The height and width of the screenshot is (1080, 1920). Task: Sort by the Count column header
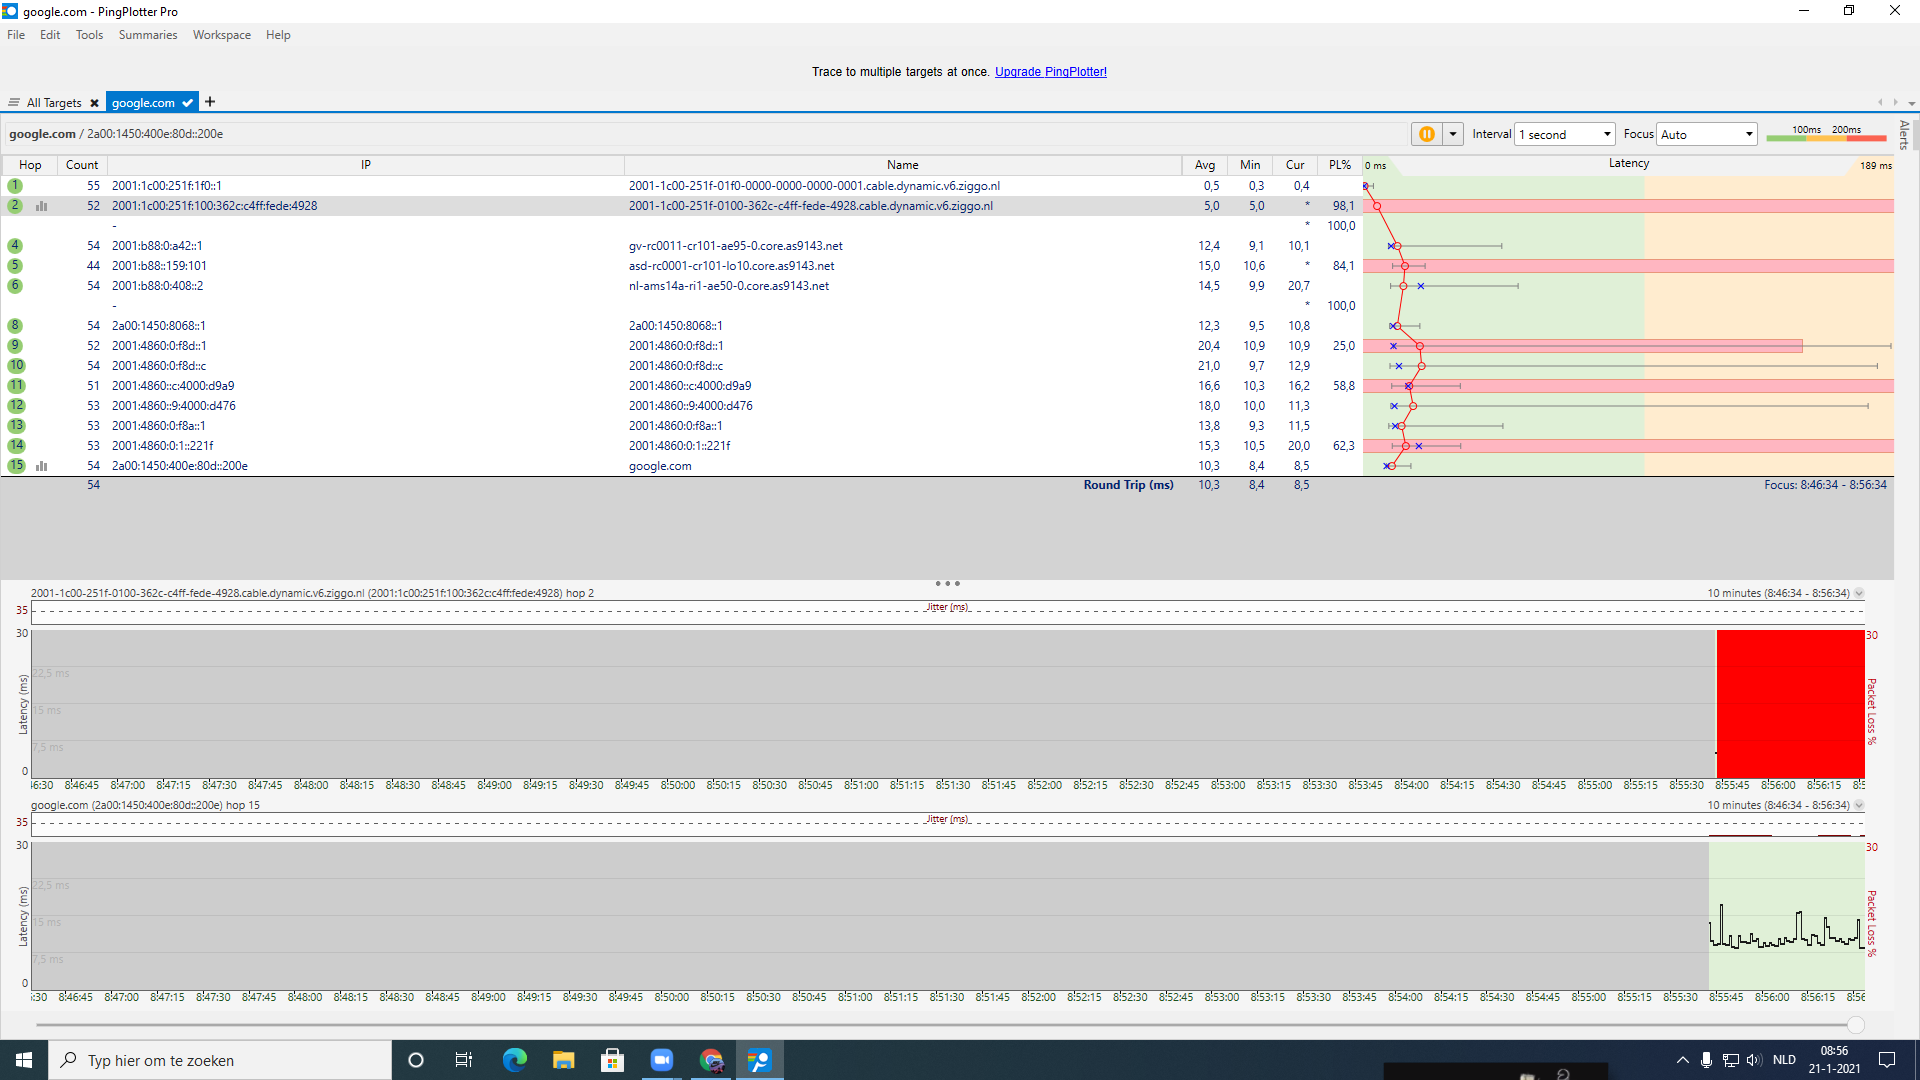click(82, 165)
